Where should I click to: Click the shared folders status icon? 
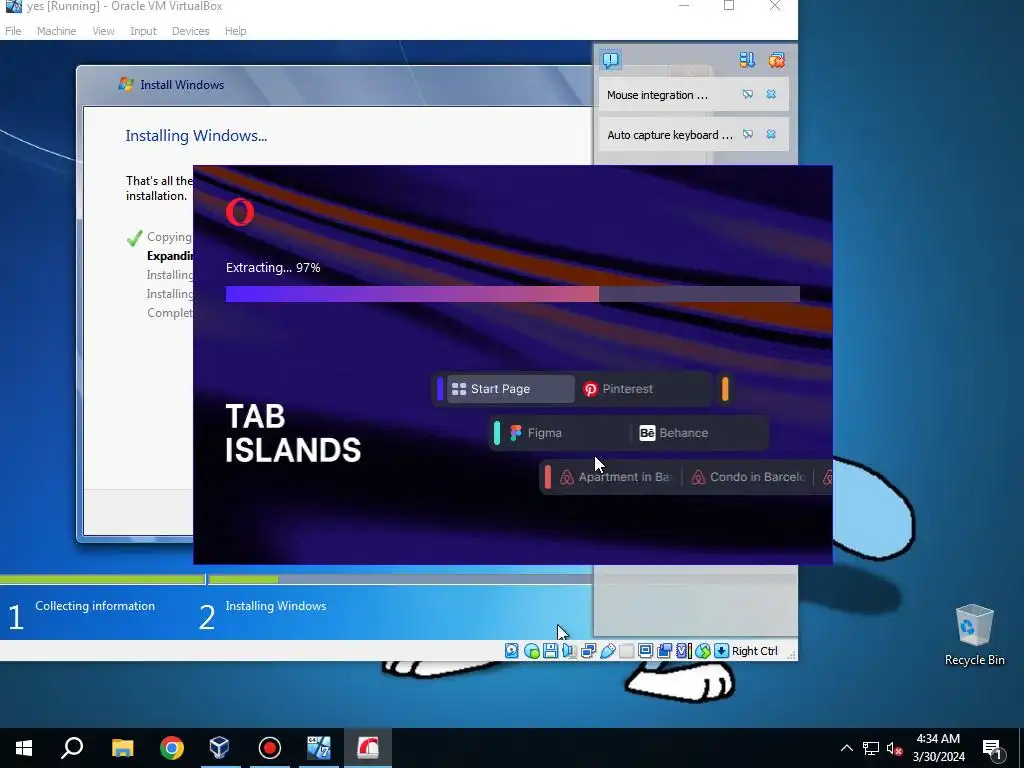click(x=626, y=650)
